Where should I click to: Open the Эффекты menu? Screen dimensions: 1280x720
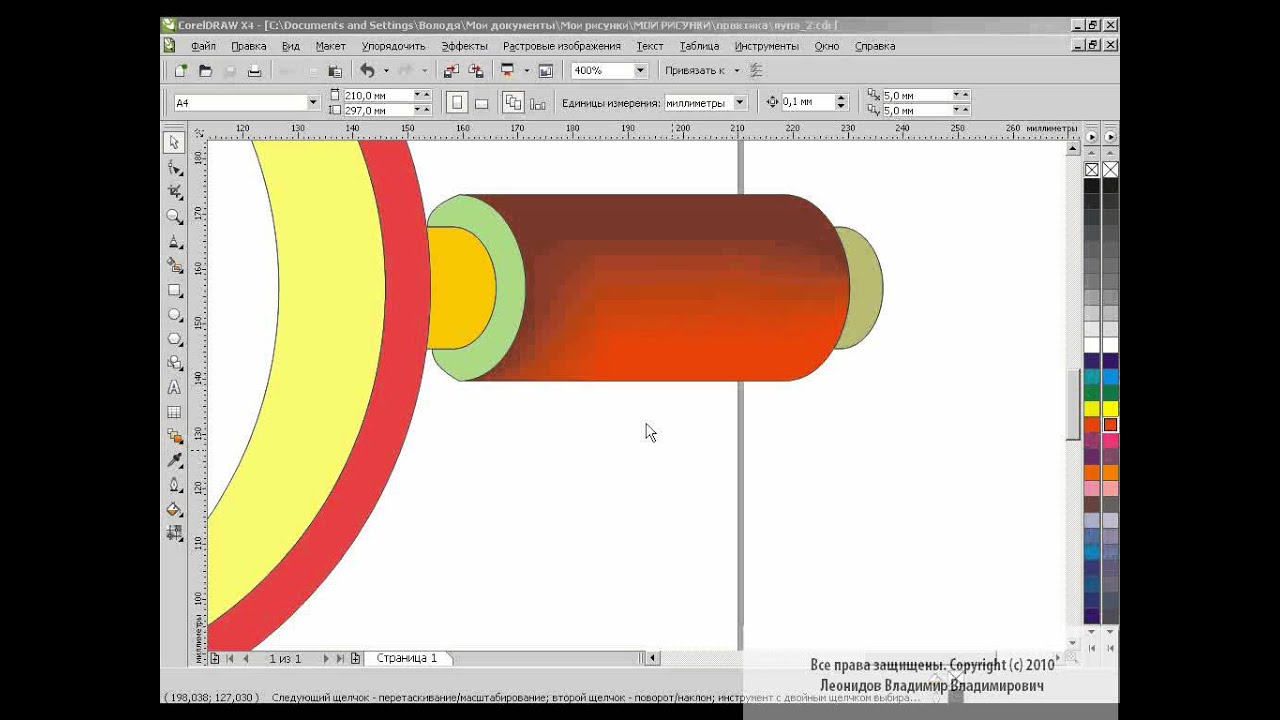(x=464, y=46)
